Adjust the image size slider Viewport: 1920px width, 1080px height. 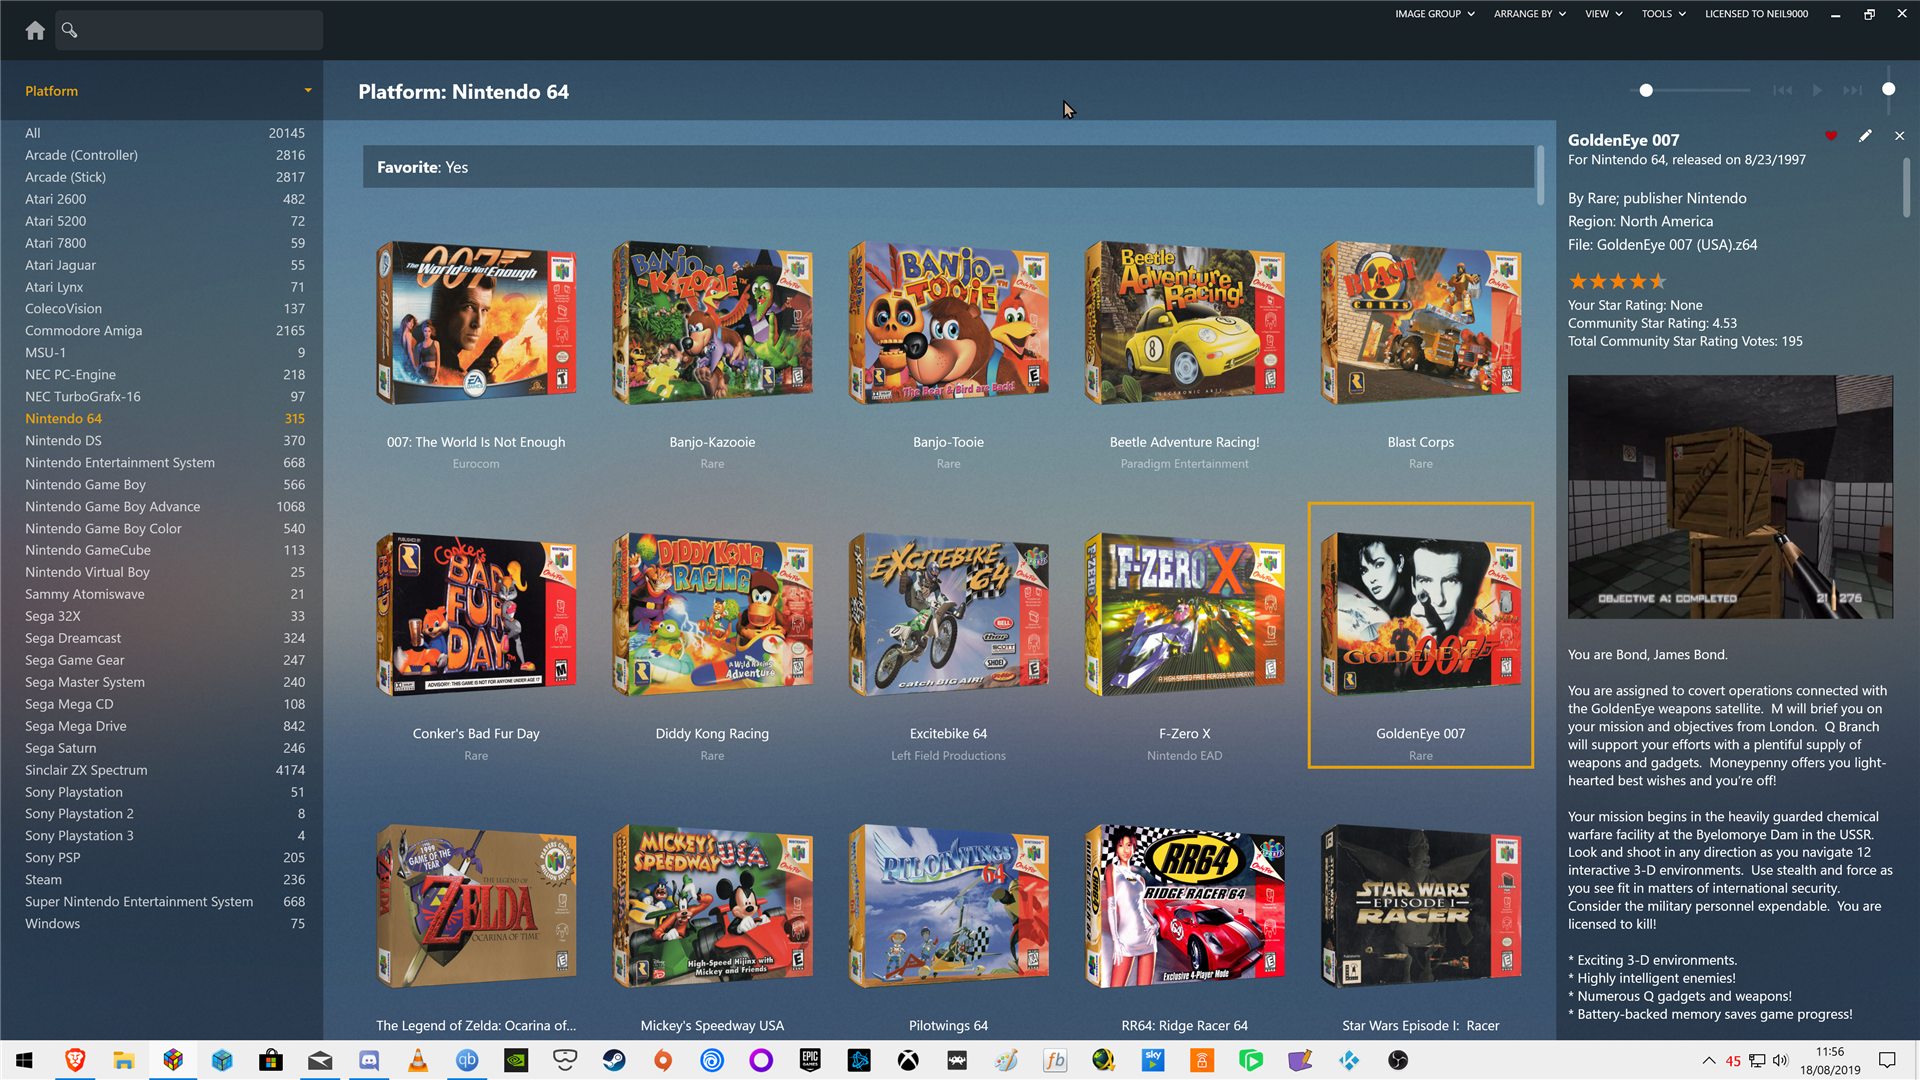pos(1646,90)
